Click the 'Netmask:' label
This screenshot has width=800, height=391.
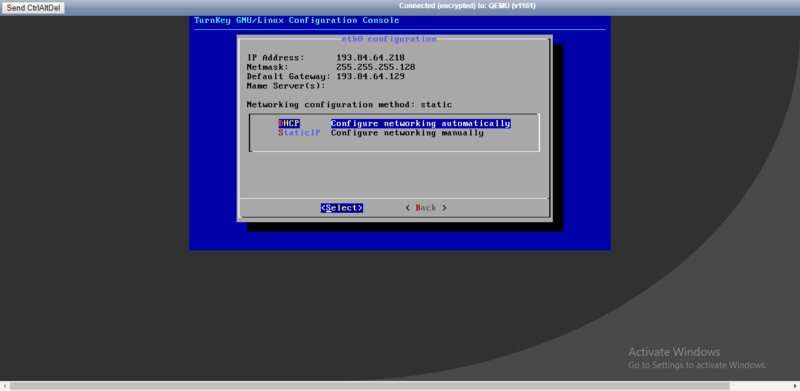tap(268, 67)
